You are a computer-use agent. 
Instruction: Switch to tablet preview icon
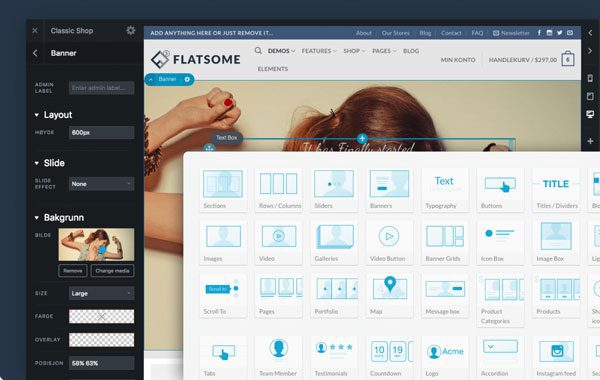590,96
